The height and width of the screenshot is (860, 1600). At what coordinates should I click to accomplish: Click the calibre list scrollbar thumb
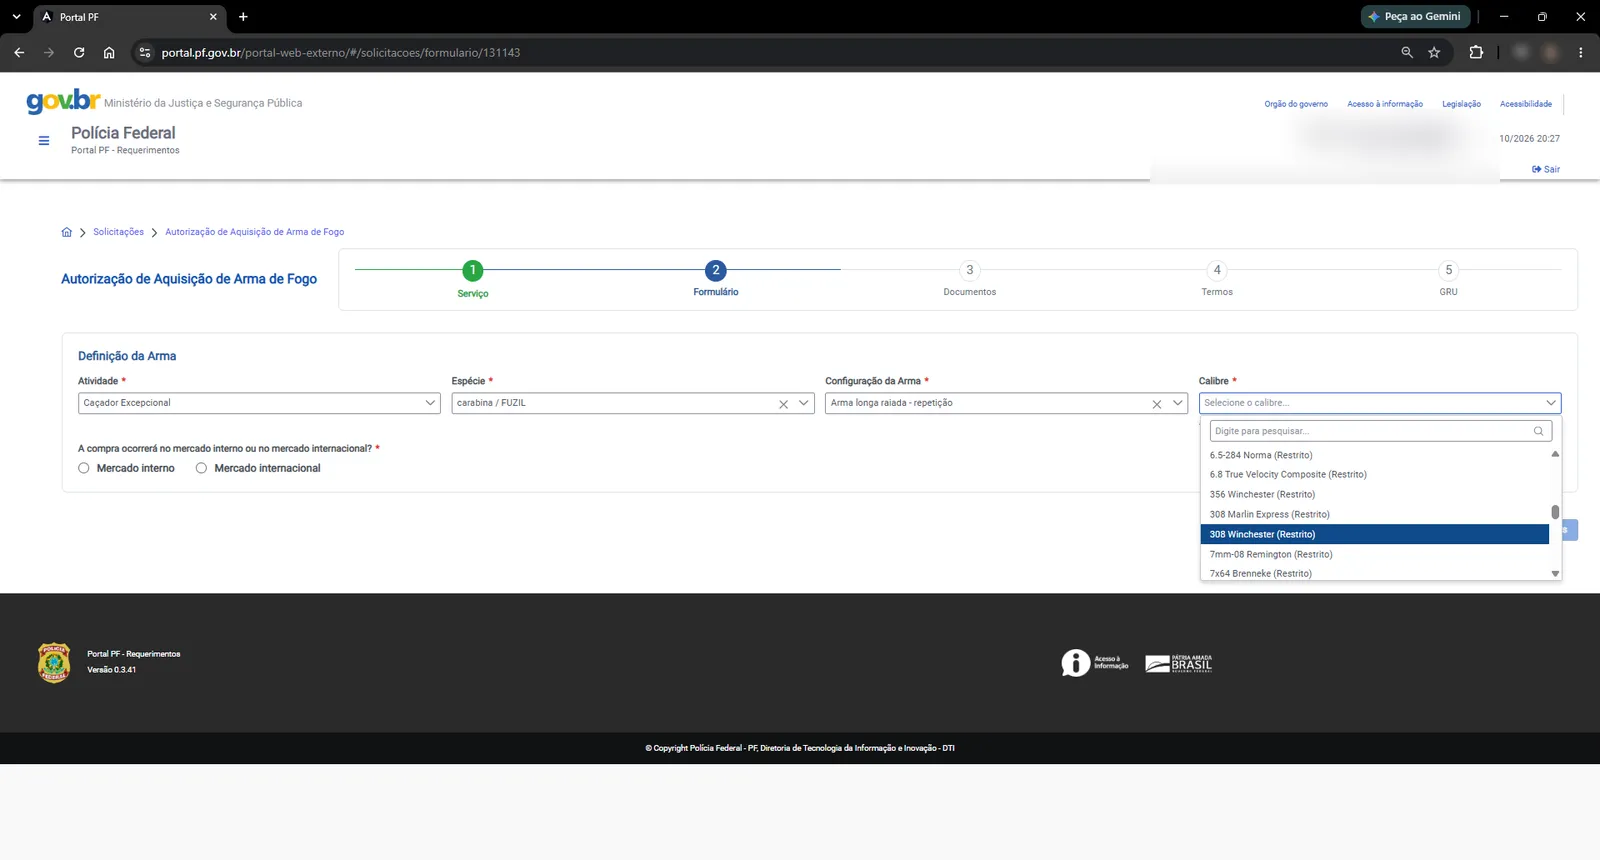[1555, 512]
